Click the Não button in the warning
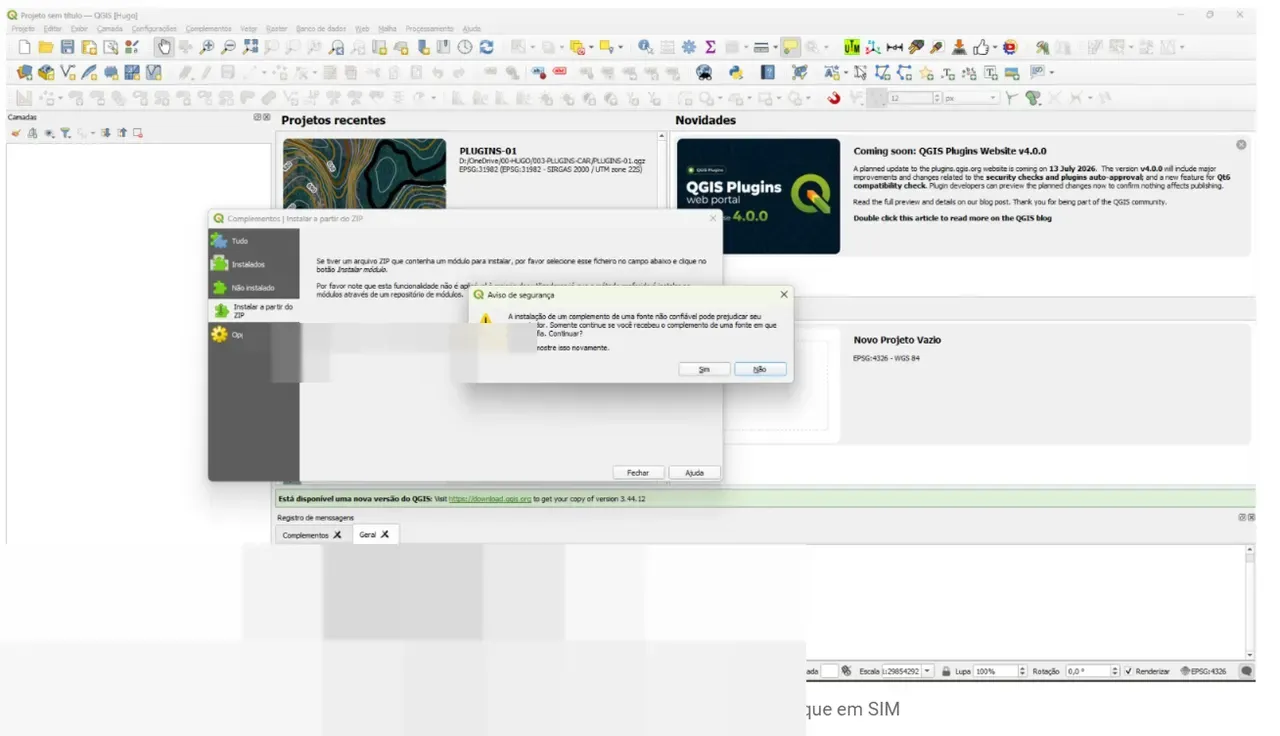Screen dimensions: 1280x736 pyautogui.click(x=760, y=369)
